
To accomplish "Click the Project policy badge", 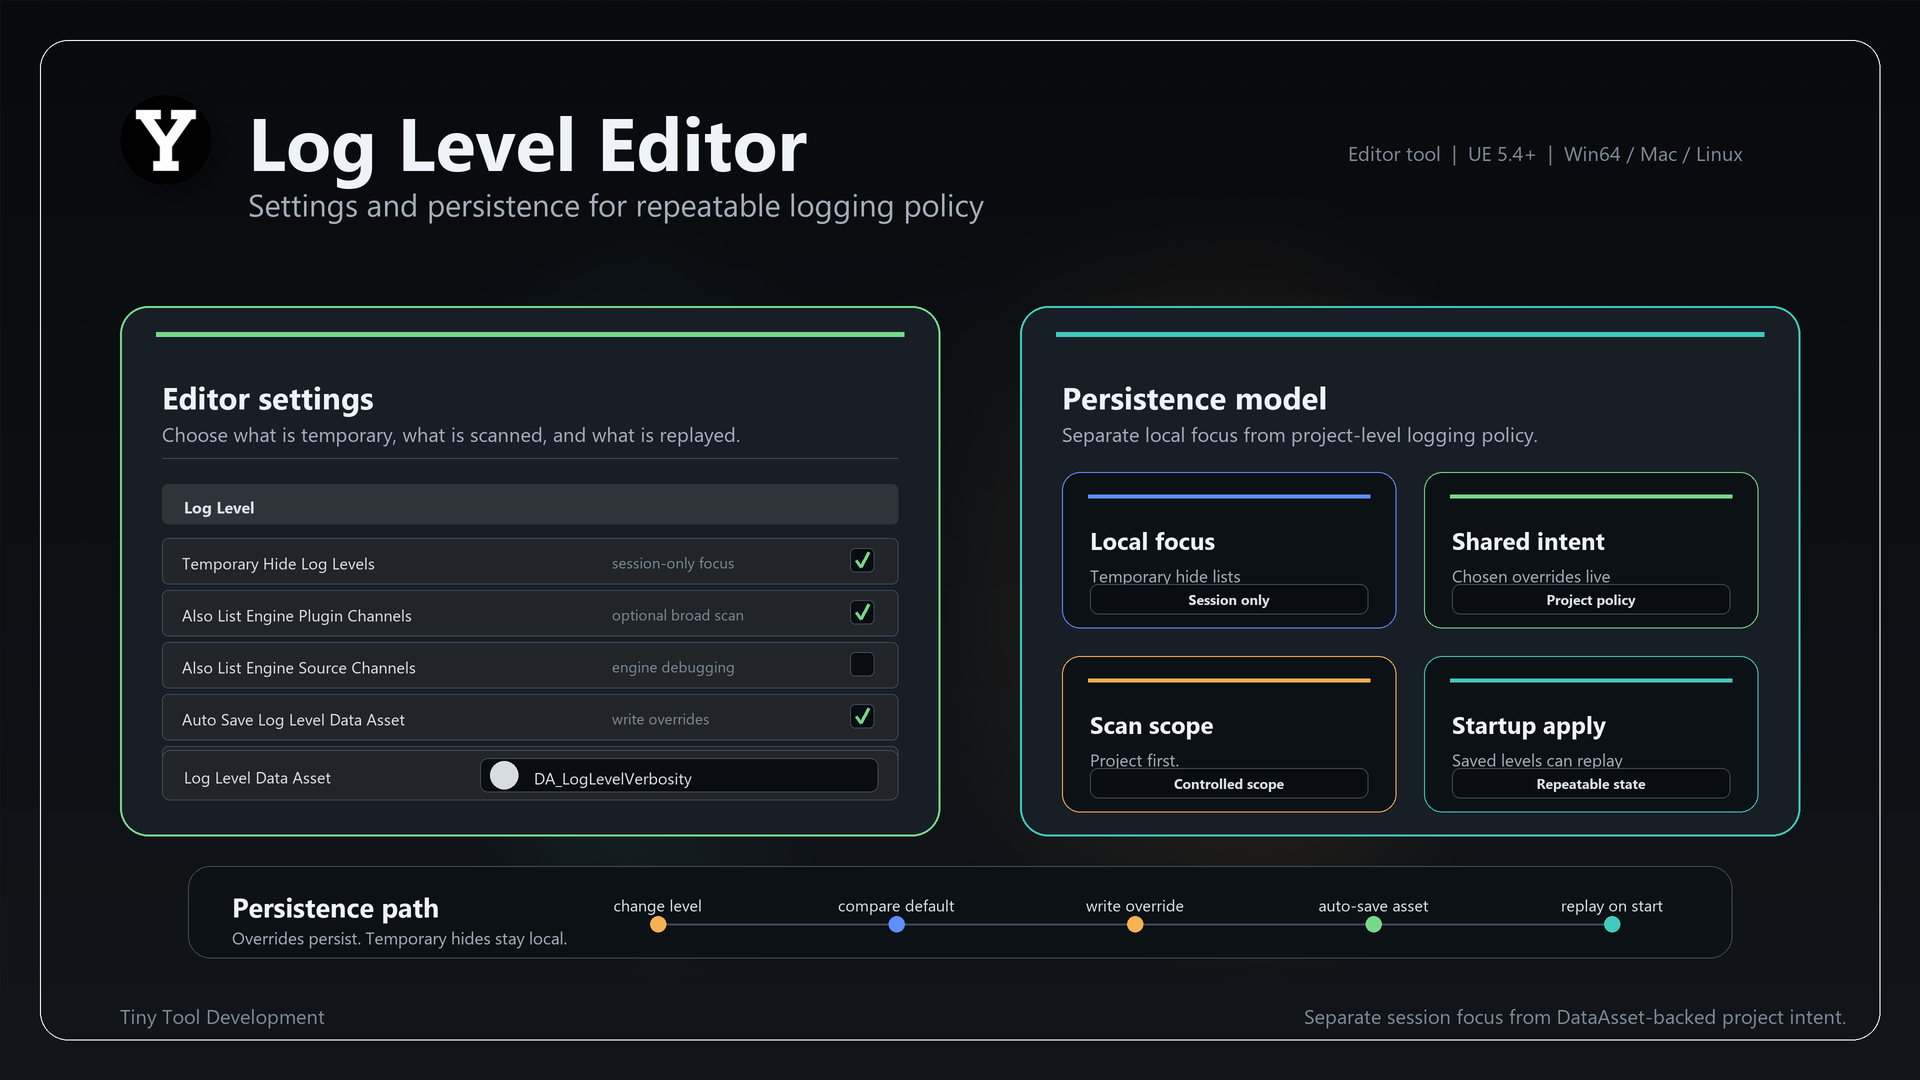I will pos(1590,600).
